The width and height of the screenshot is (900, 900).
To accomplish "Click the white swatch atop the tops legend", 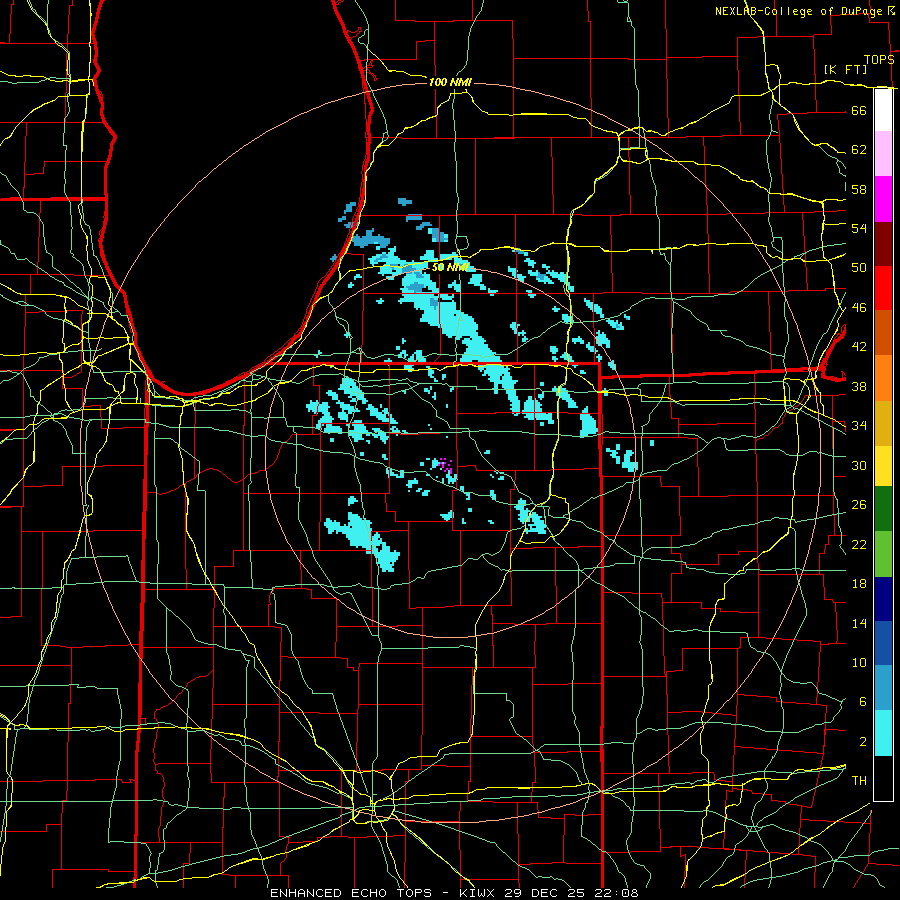I will click(883, 110).
